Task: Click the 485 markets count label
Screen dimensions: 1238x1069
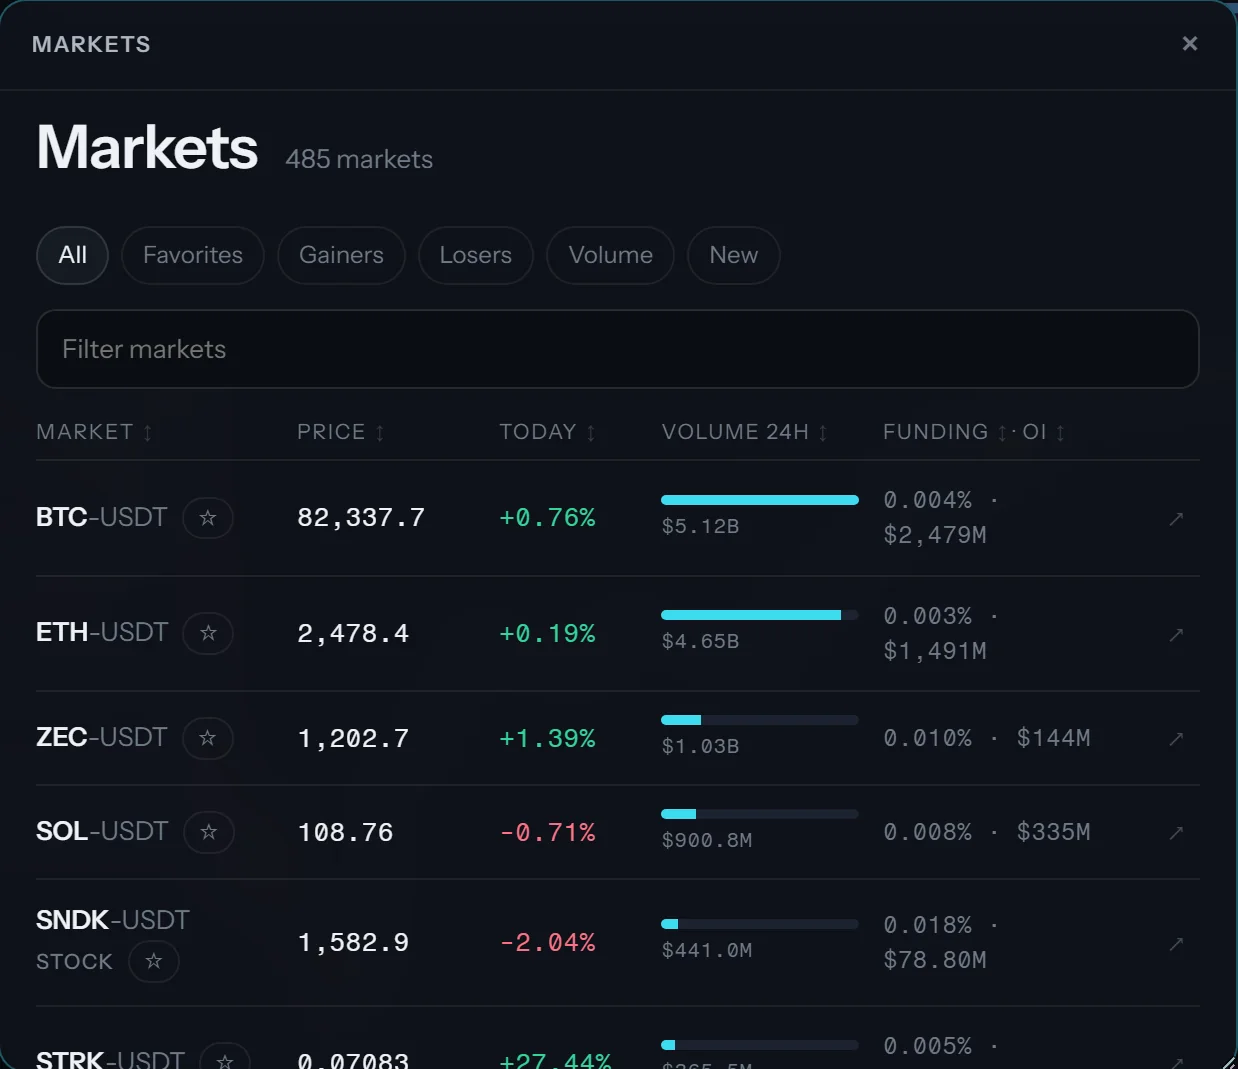Action: click(359, 159)
